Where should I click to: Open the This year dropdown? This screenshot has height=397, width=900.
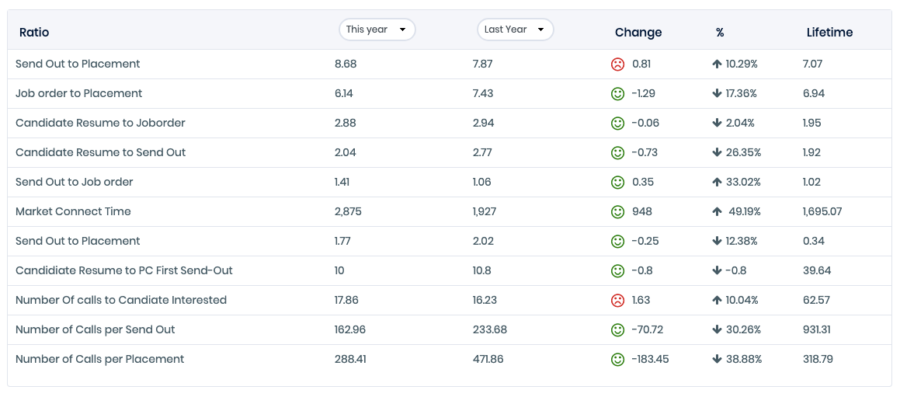click(x=377, y=30)
